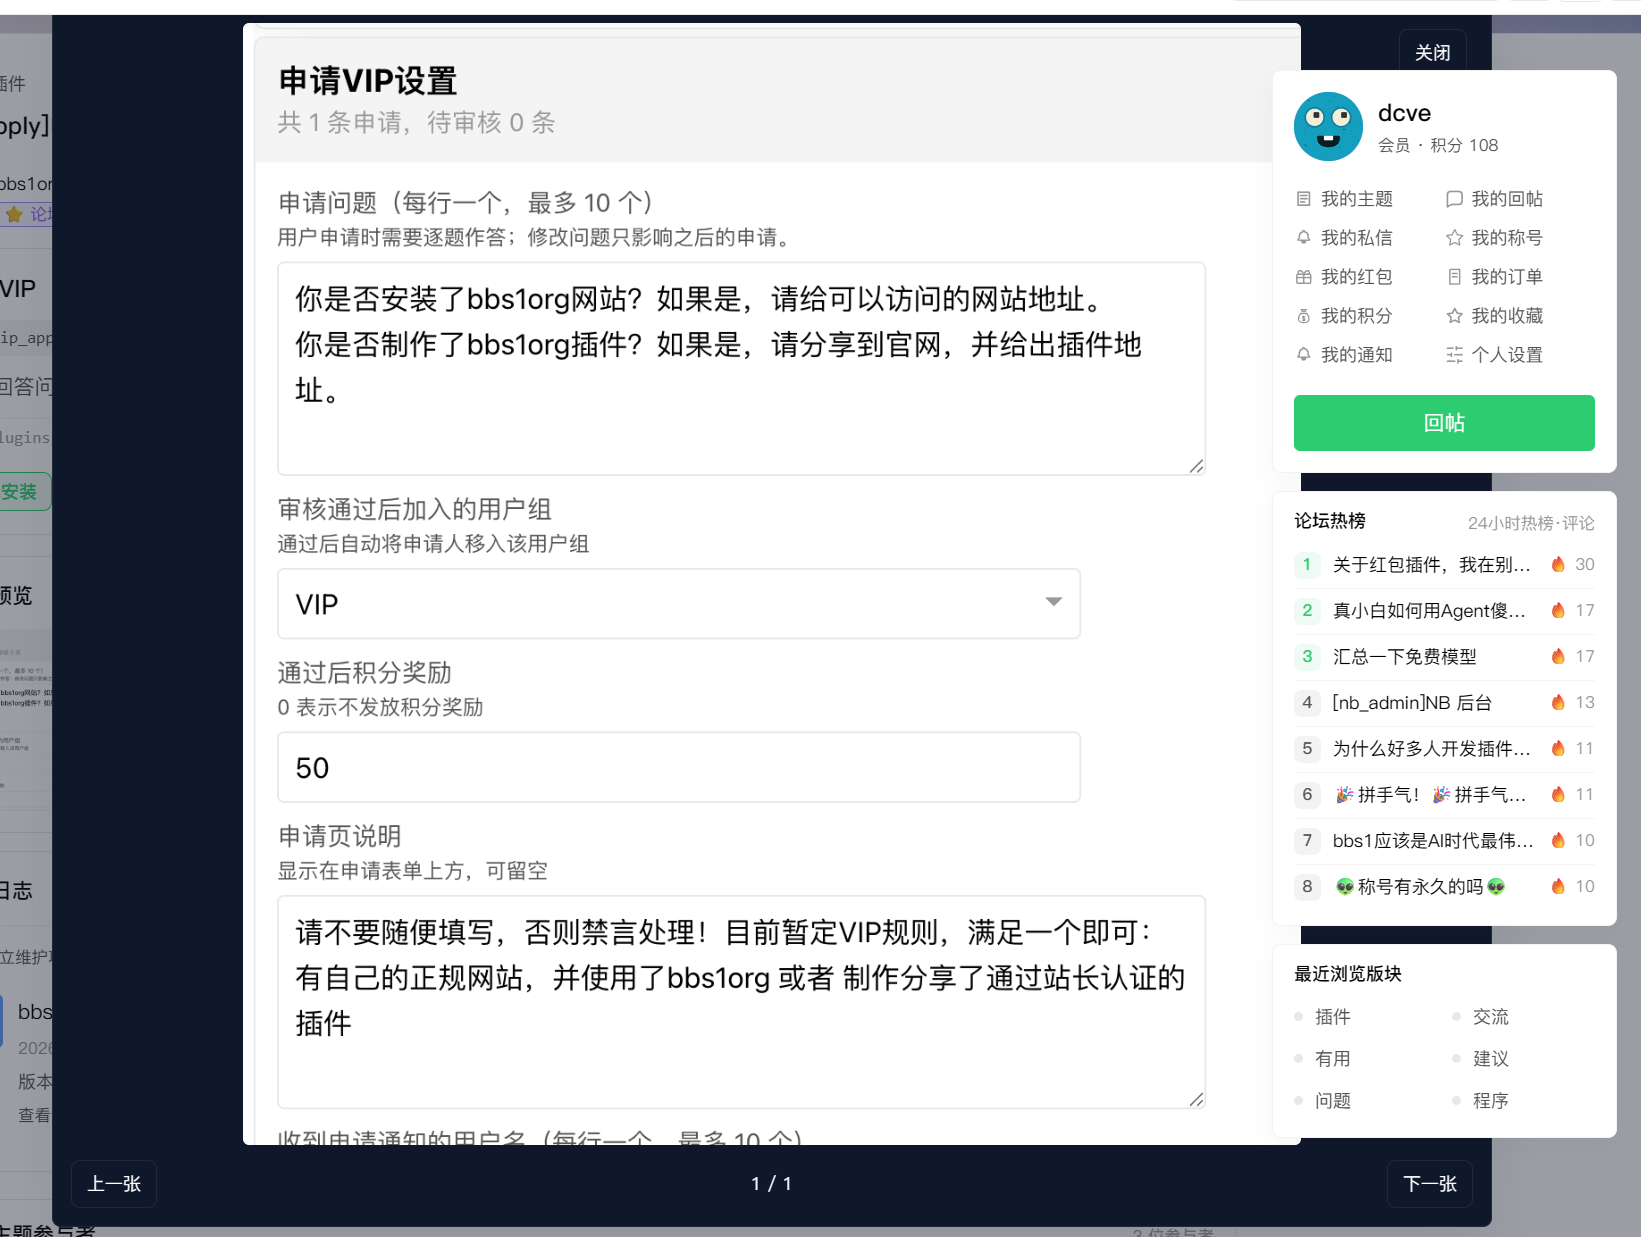Click dcve user avatar

[1328, 127]
